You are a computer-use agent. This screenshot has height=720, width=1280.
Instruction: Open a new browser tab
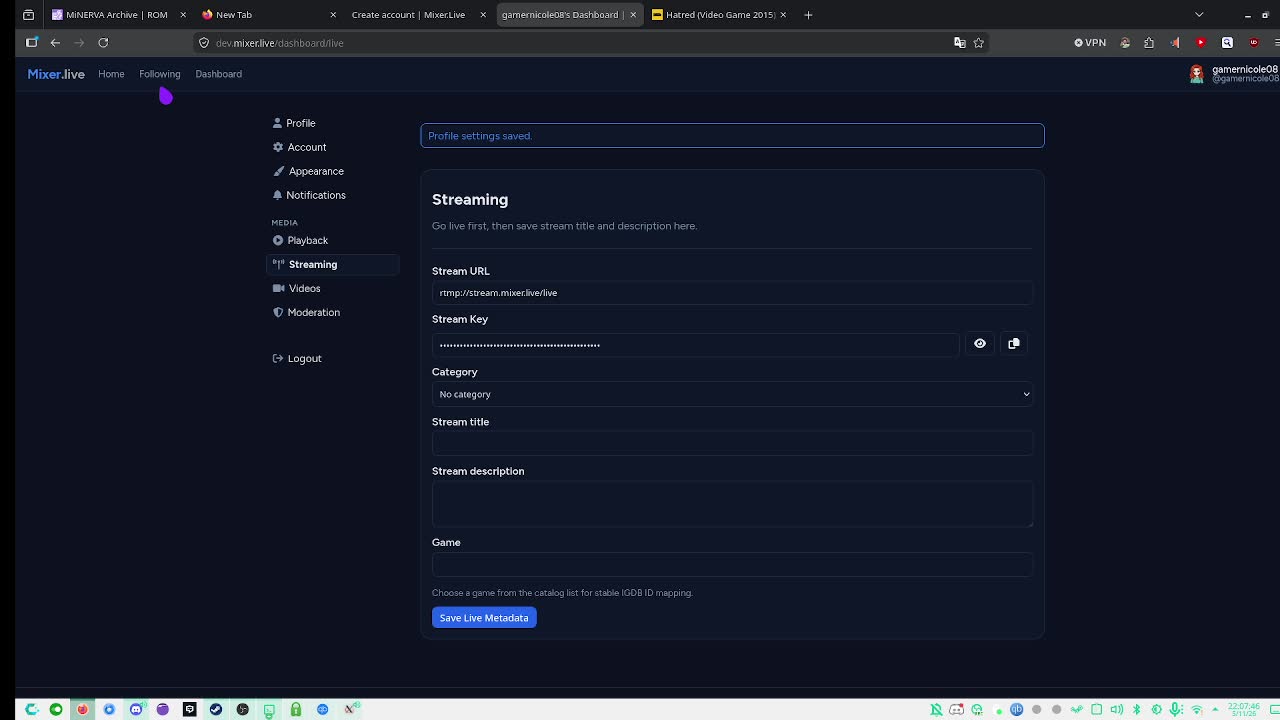[x=808, y=15]
